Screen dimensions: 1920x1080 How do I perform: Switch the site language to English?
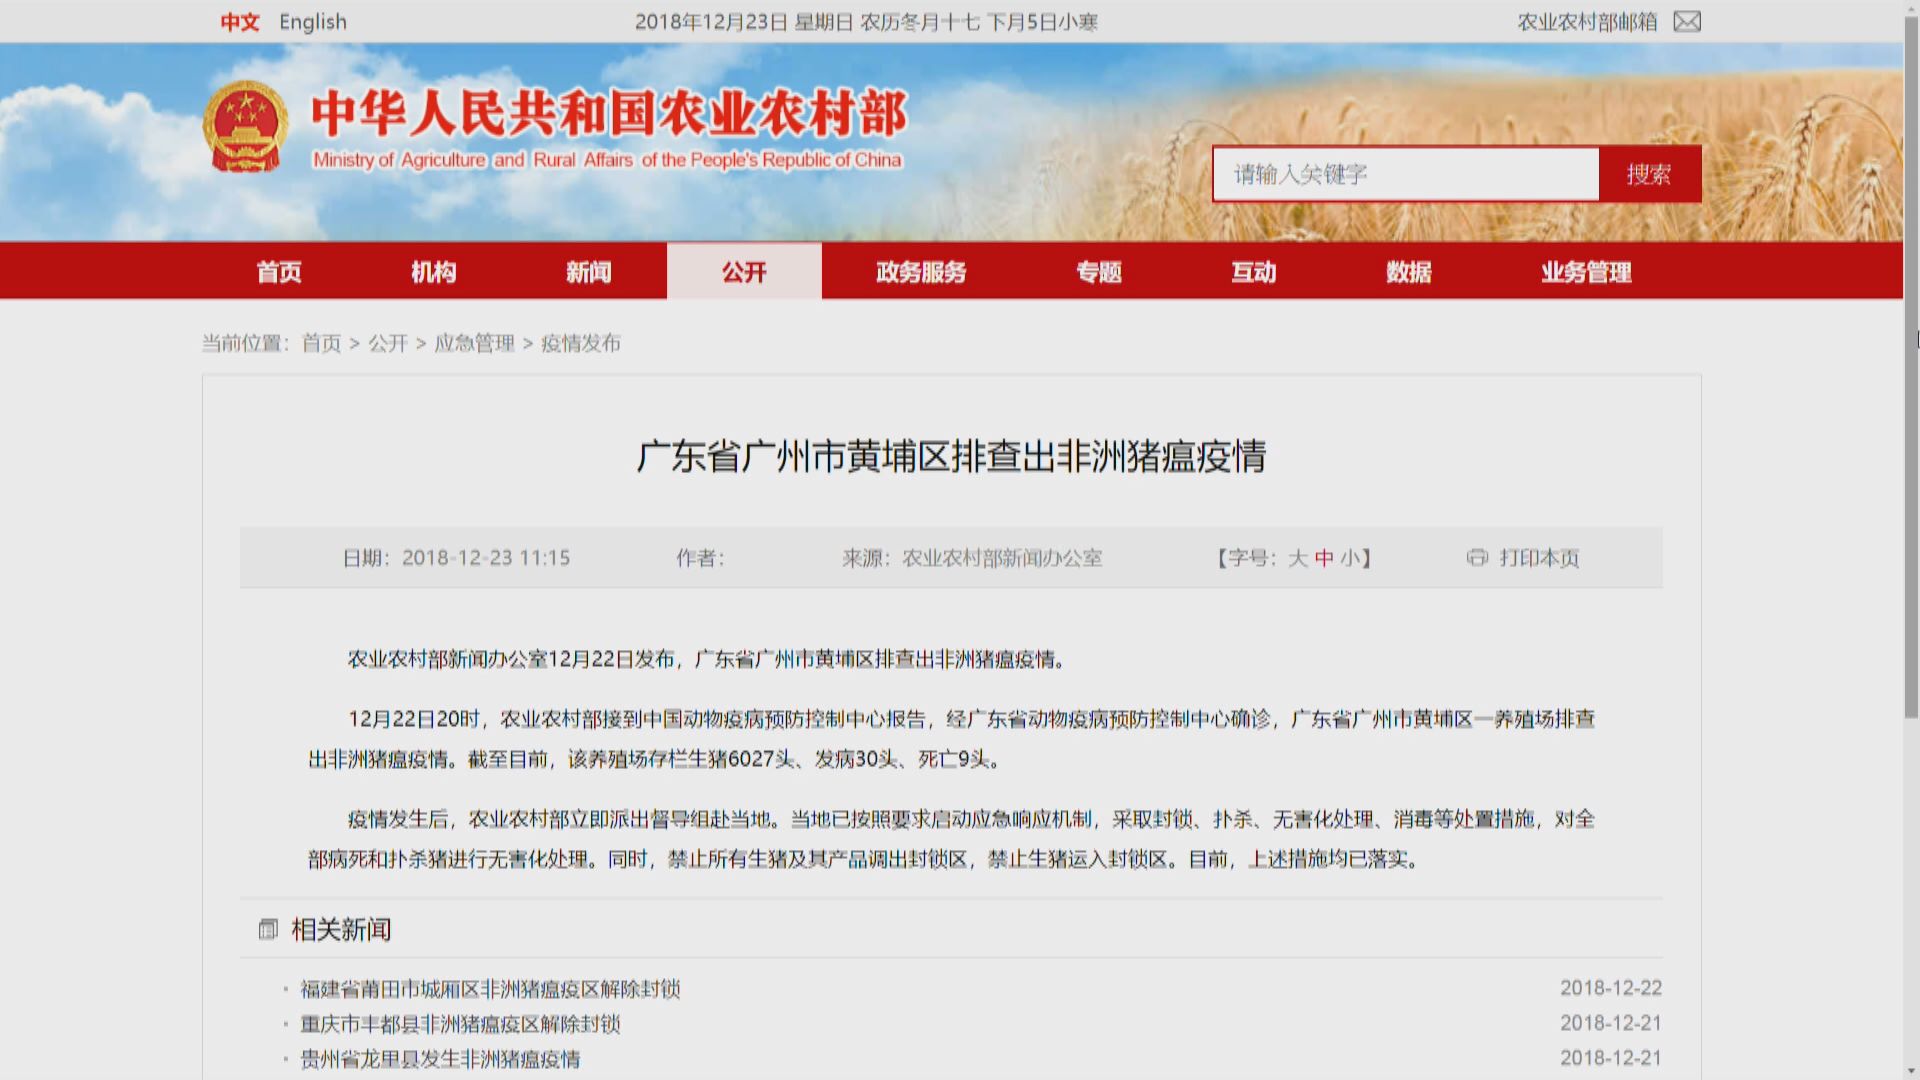(313, 21)
